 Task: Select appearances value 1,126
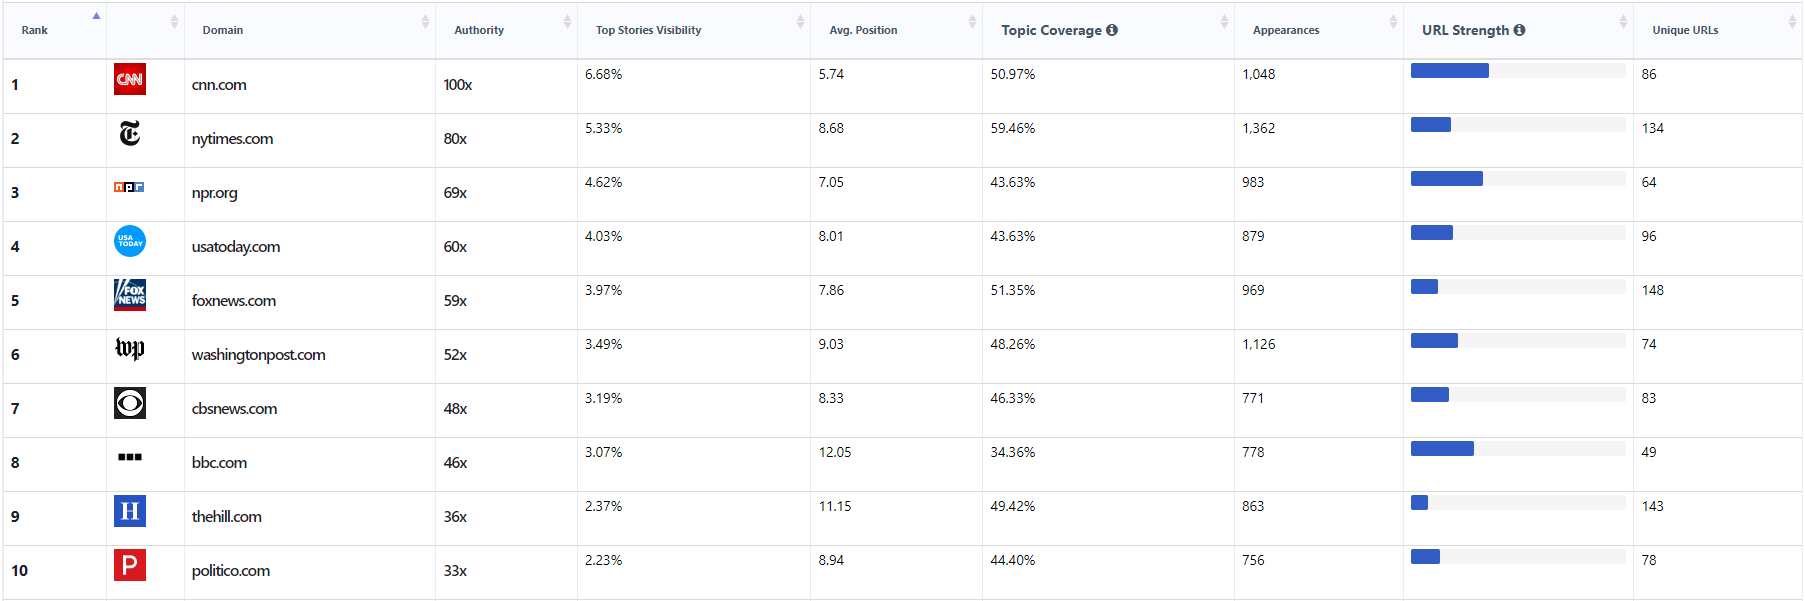click(1259, 344)
